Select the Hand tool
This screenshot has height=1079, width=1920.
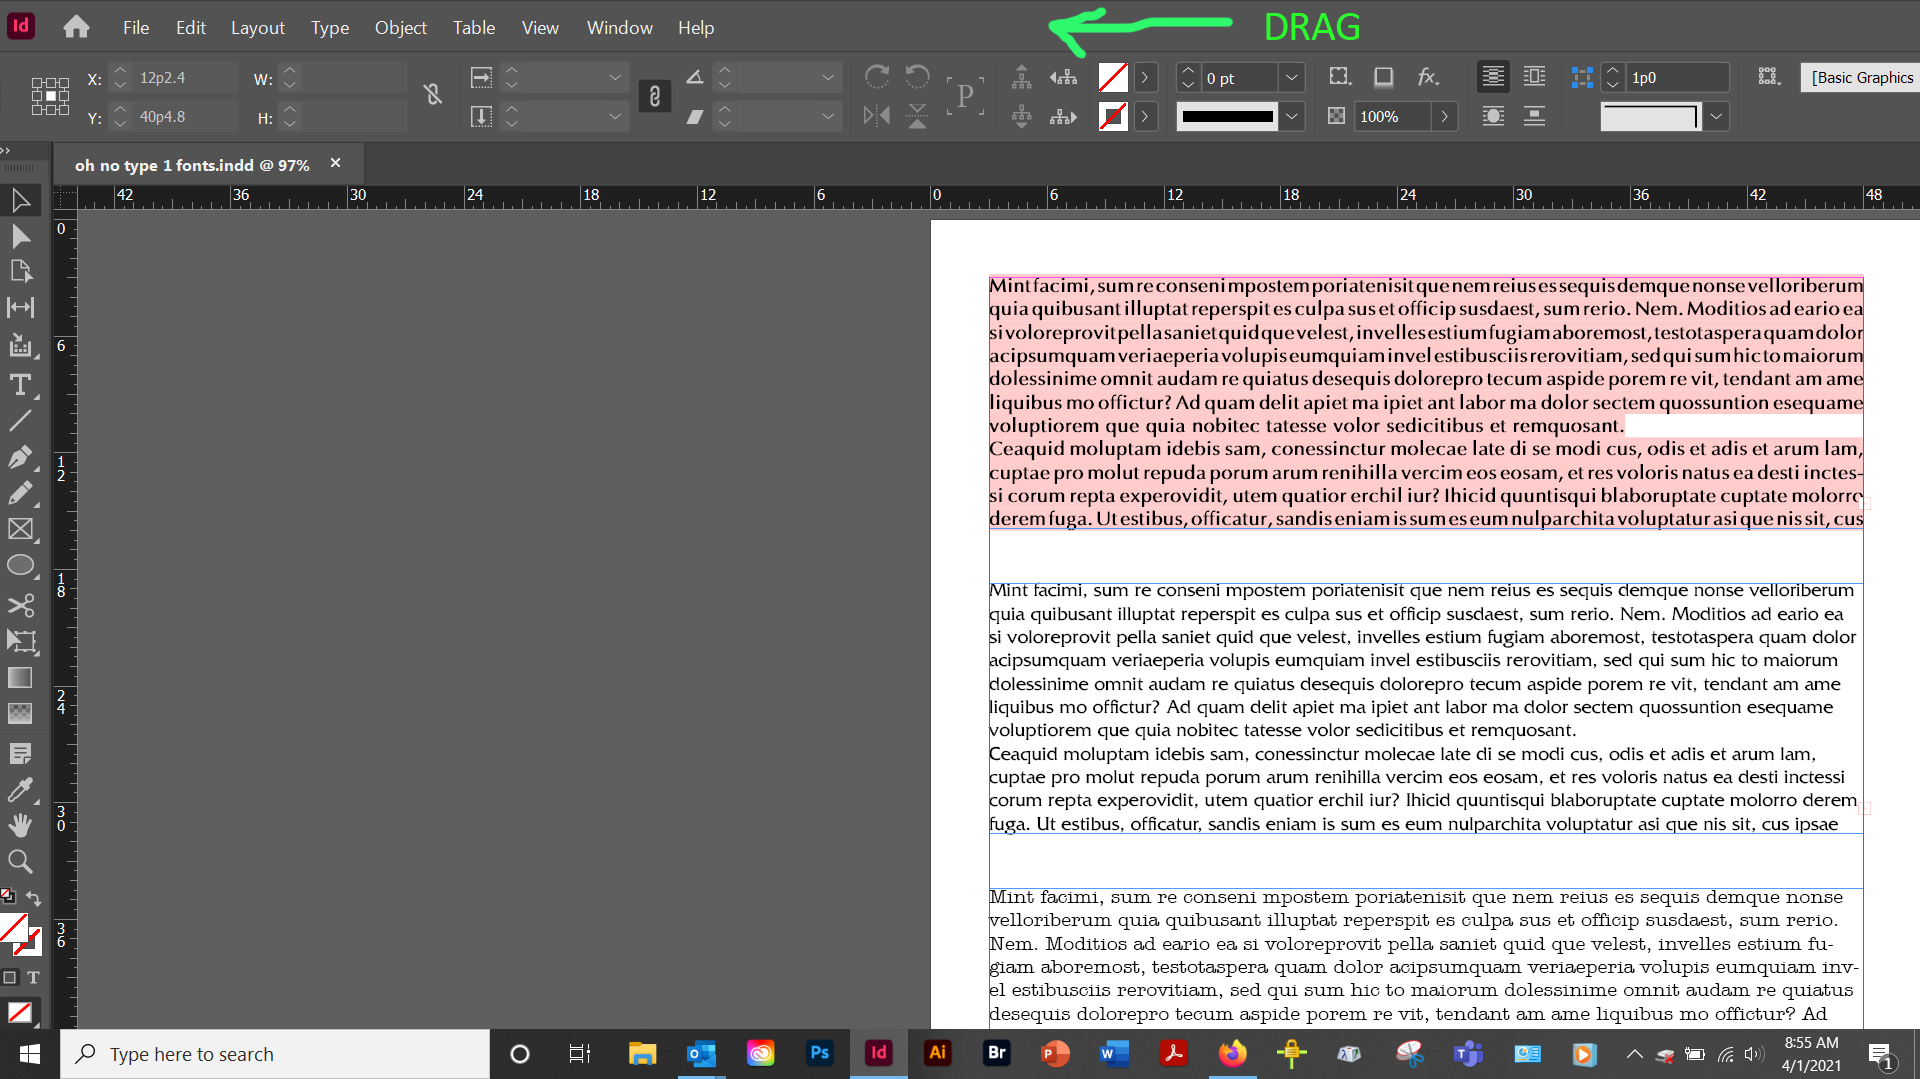click(20, 825)
